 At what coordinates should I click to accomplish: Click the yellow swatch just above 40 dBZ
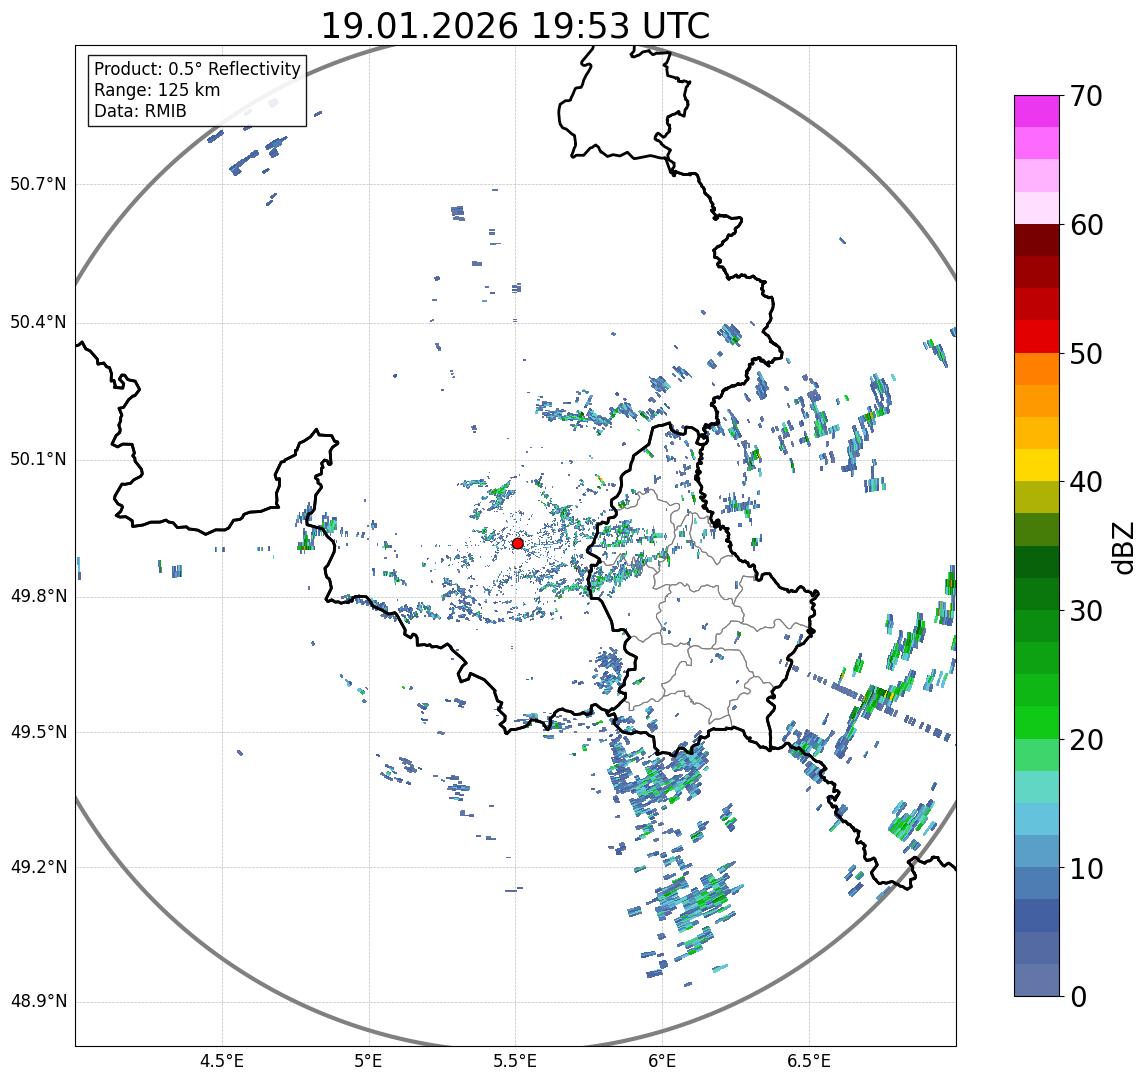(x=1037, y=466)
